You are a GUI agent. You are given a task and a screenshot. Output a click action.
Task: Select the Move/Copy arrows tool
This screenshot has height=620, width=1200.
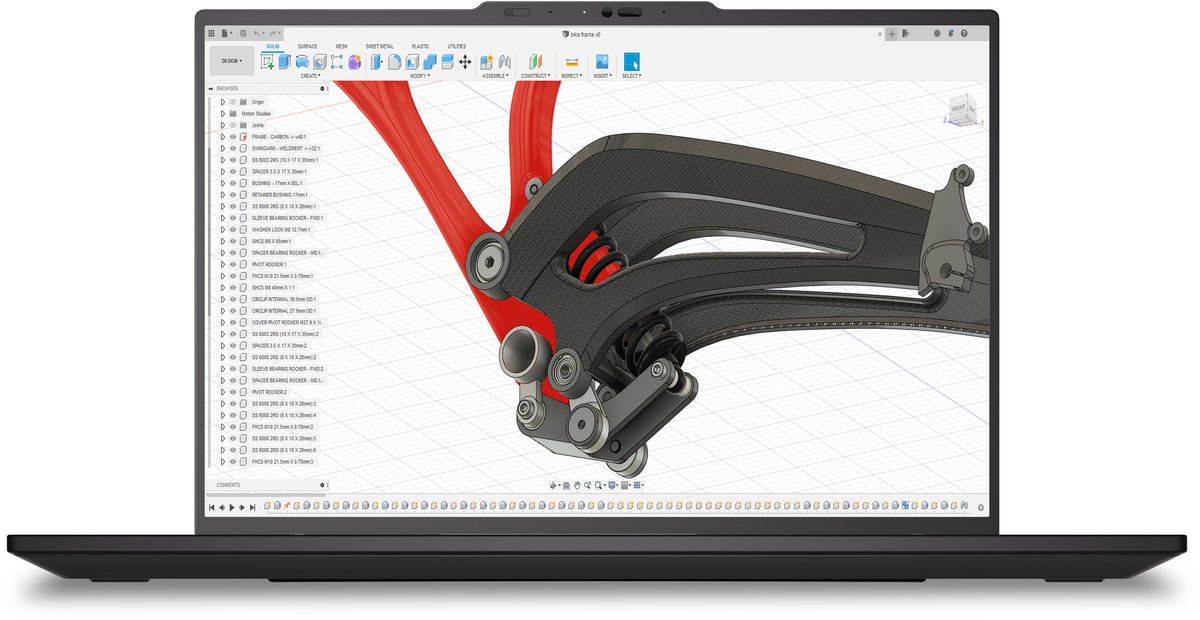click(x=465, y=61)
